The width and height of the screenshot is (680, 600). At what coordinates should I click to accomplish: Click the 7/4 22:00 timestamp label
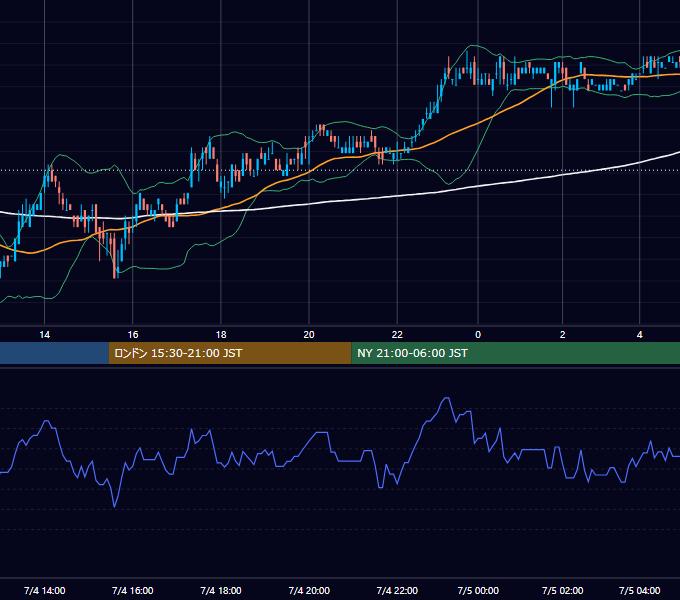click(397, 590)
